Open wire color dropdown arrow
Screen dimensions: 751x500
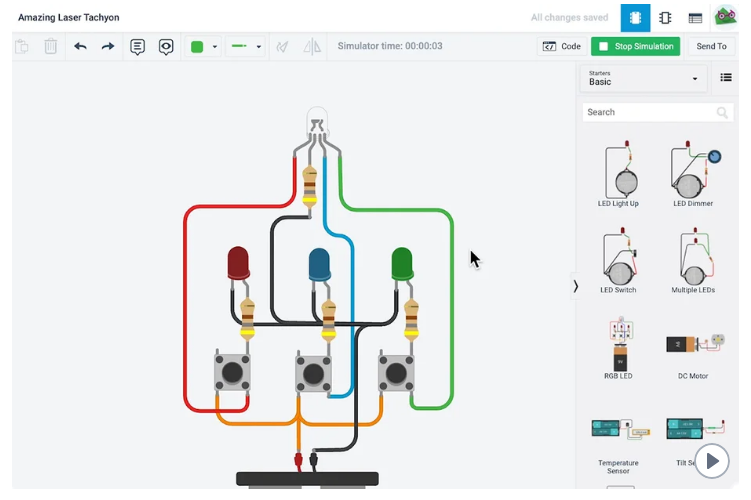point(215,47)
